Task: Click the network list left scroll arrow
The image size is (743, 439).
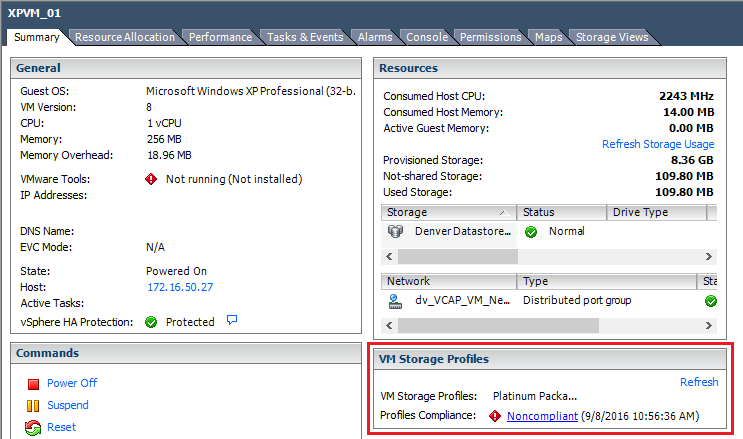Action: [x=390, y=325]
